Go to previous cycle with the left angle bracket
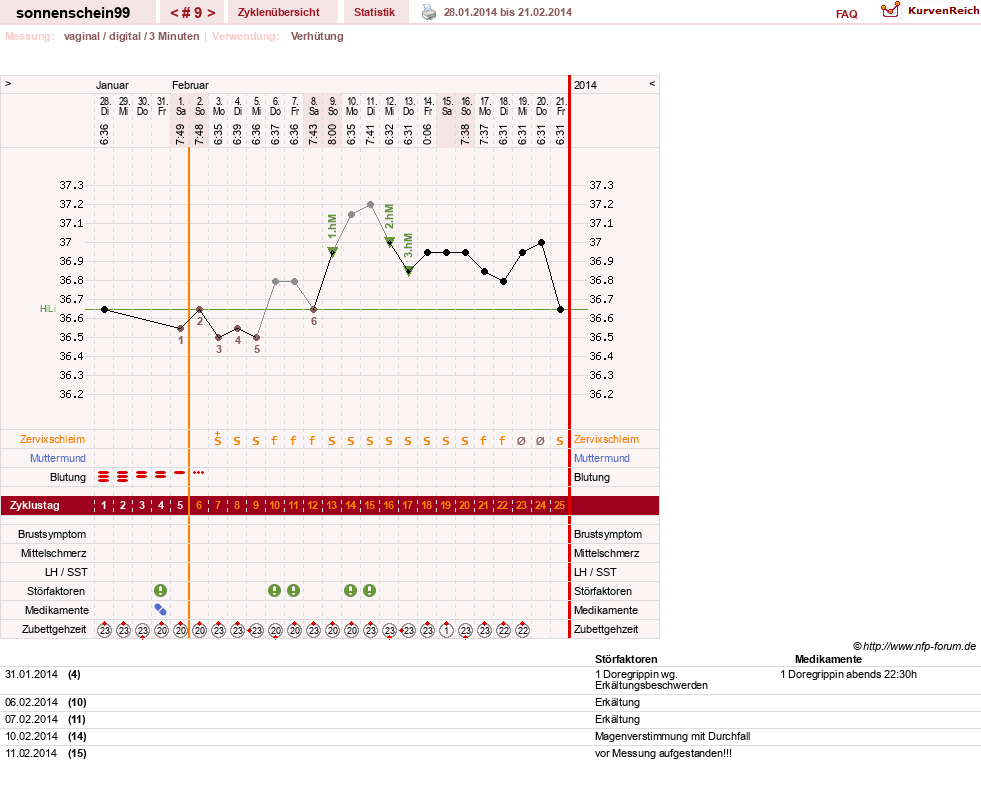The height and width of the screenshot is (792, 981). (x=174, y=13)
